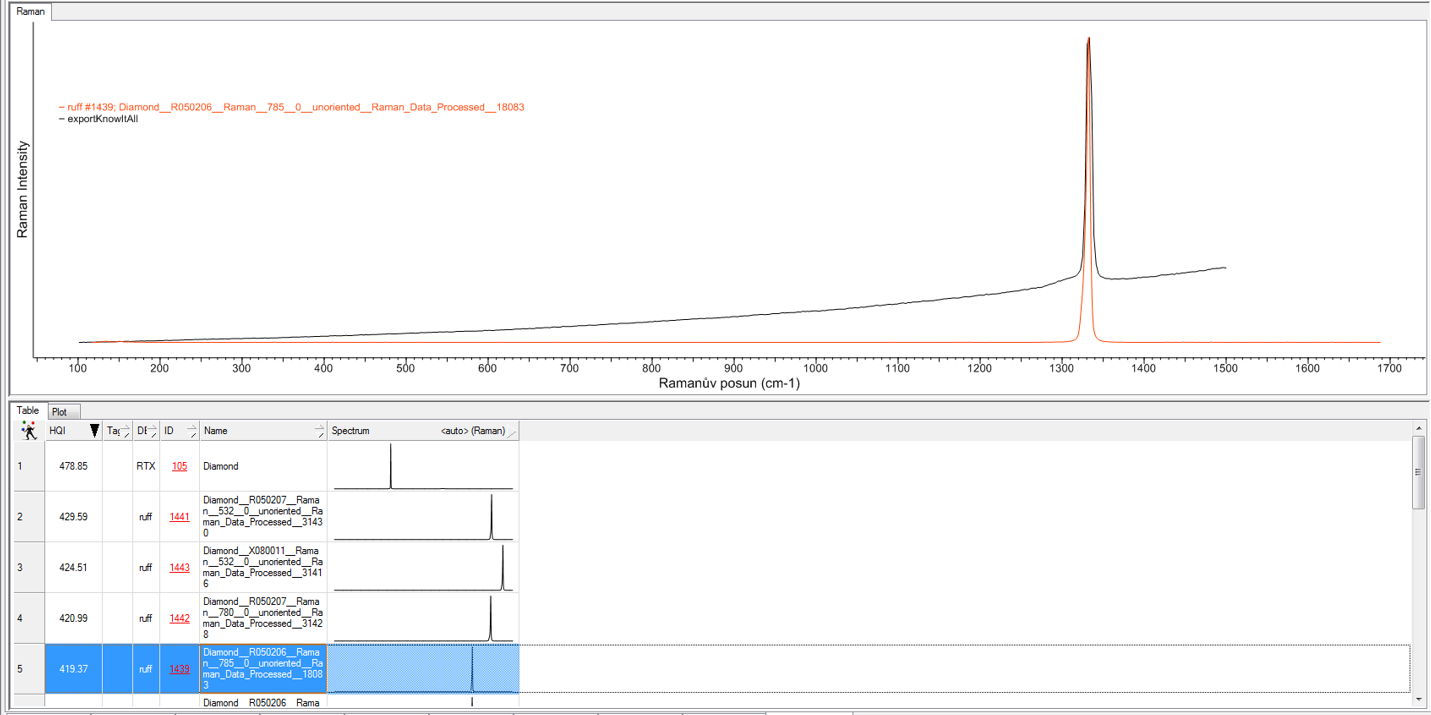
Task: Click the juggler icon in table header
Action: [x=29, y=431]
